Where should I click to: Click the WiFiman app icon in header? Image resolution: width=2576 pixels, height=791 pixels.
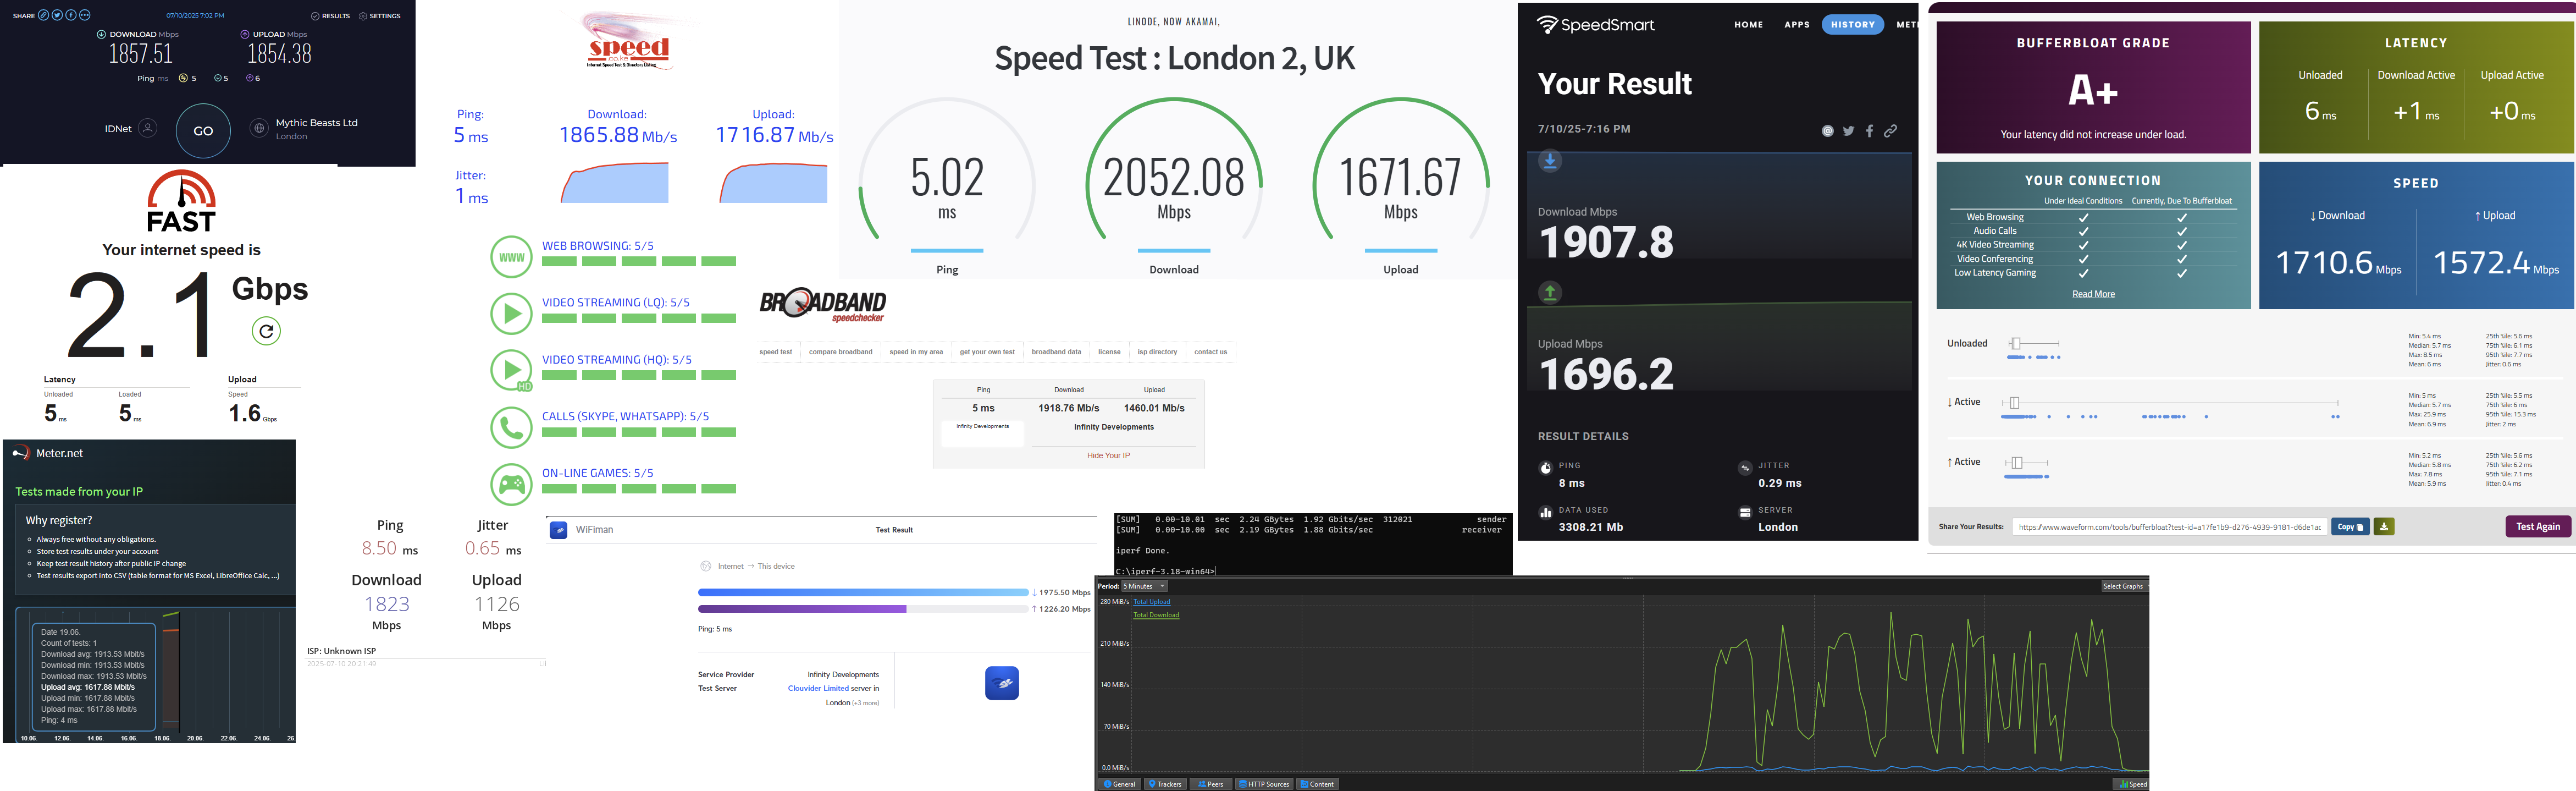pyautogui.click(x=558, y=530)
